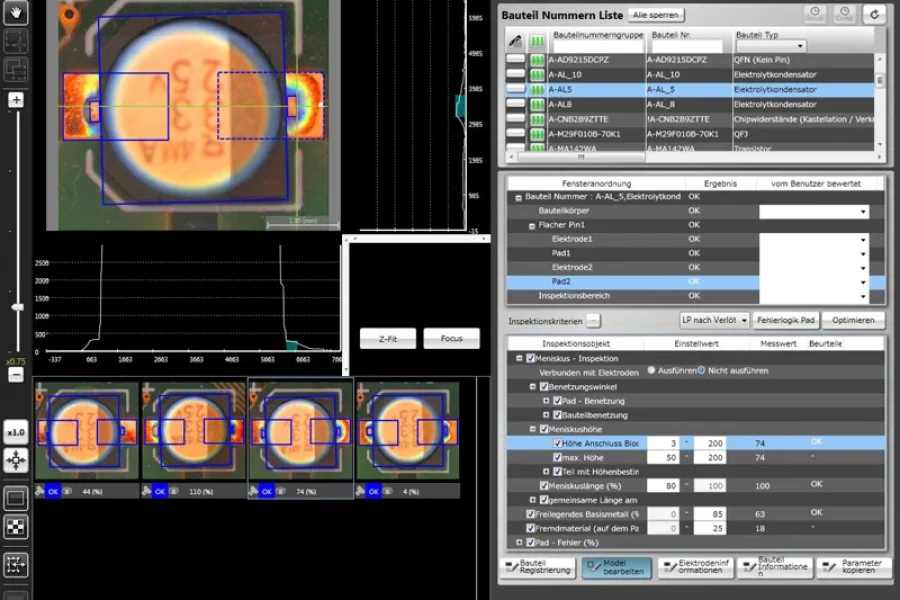Click the Optimieren button
900x600 pixels.
pyautogui.click(x=853, y=320)
